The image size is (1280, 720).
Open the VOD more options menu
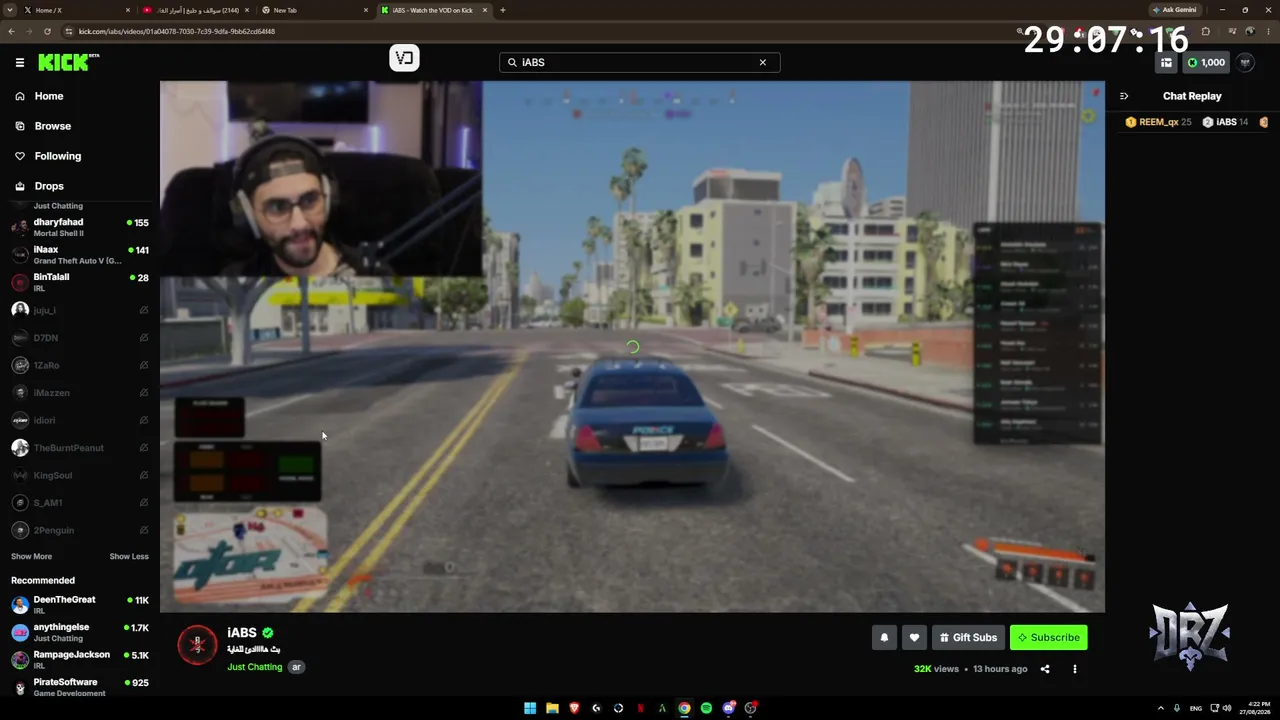click(1075, 669)
